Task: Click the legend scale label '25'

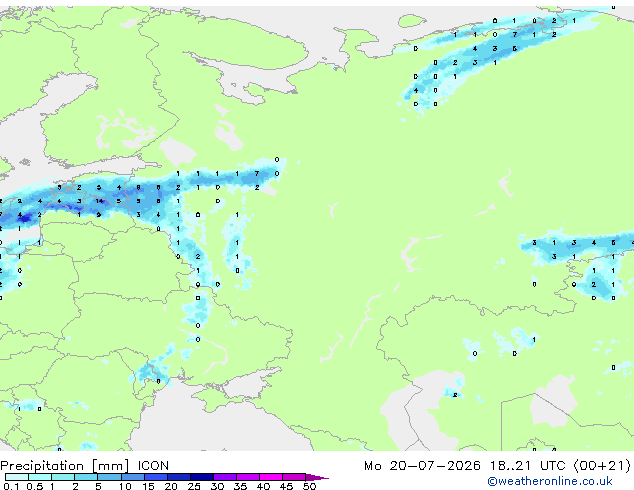Action: coord(194,486)
